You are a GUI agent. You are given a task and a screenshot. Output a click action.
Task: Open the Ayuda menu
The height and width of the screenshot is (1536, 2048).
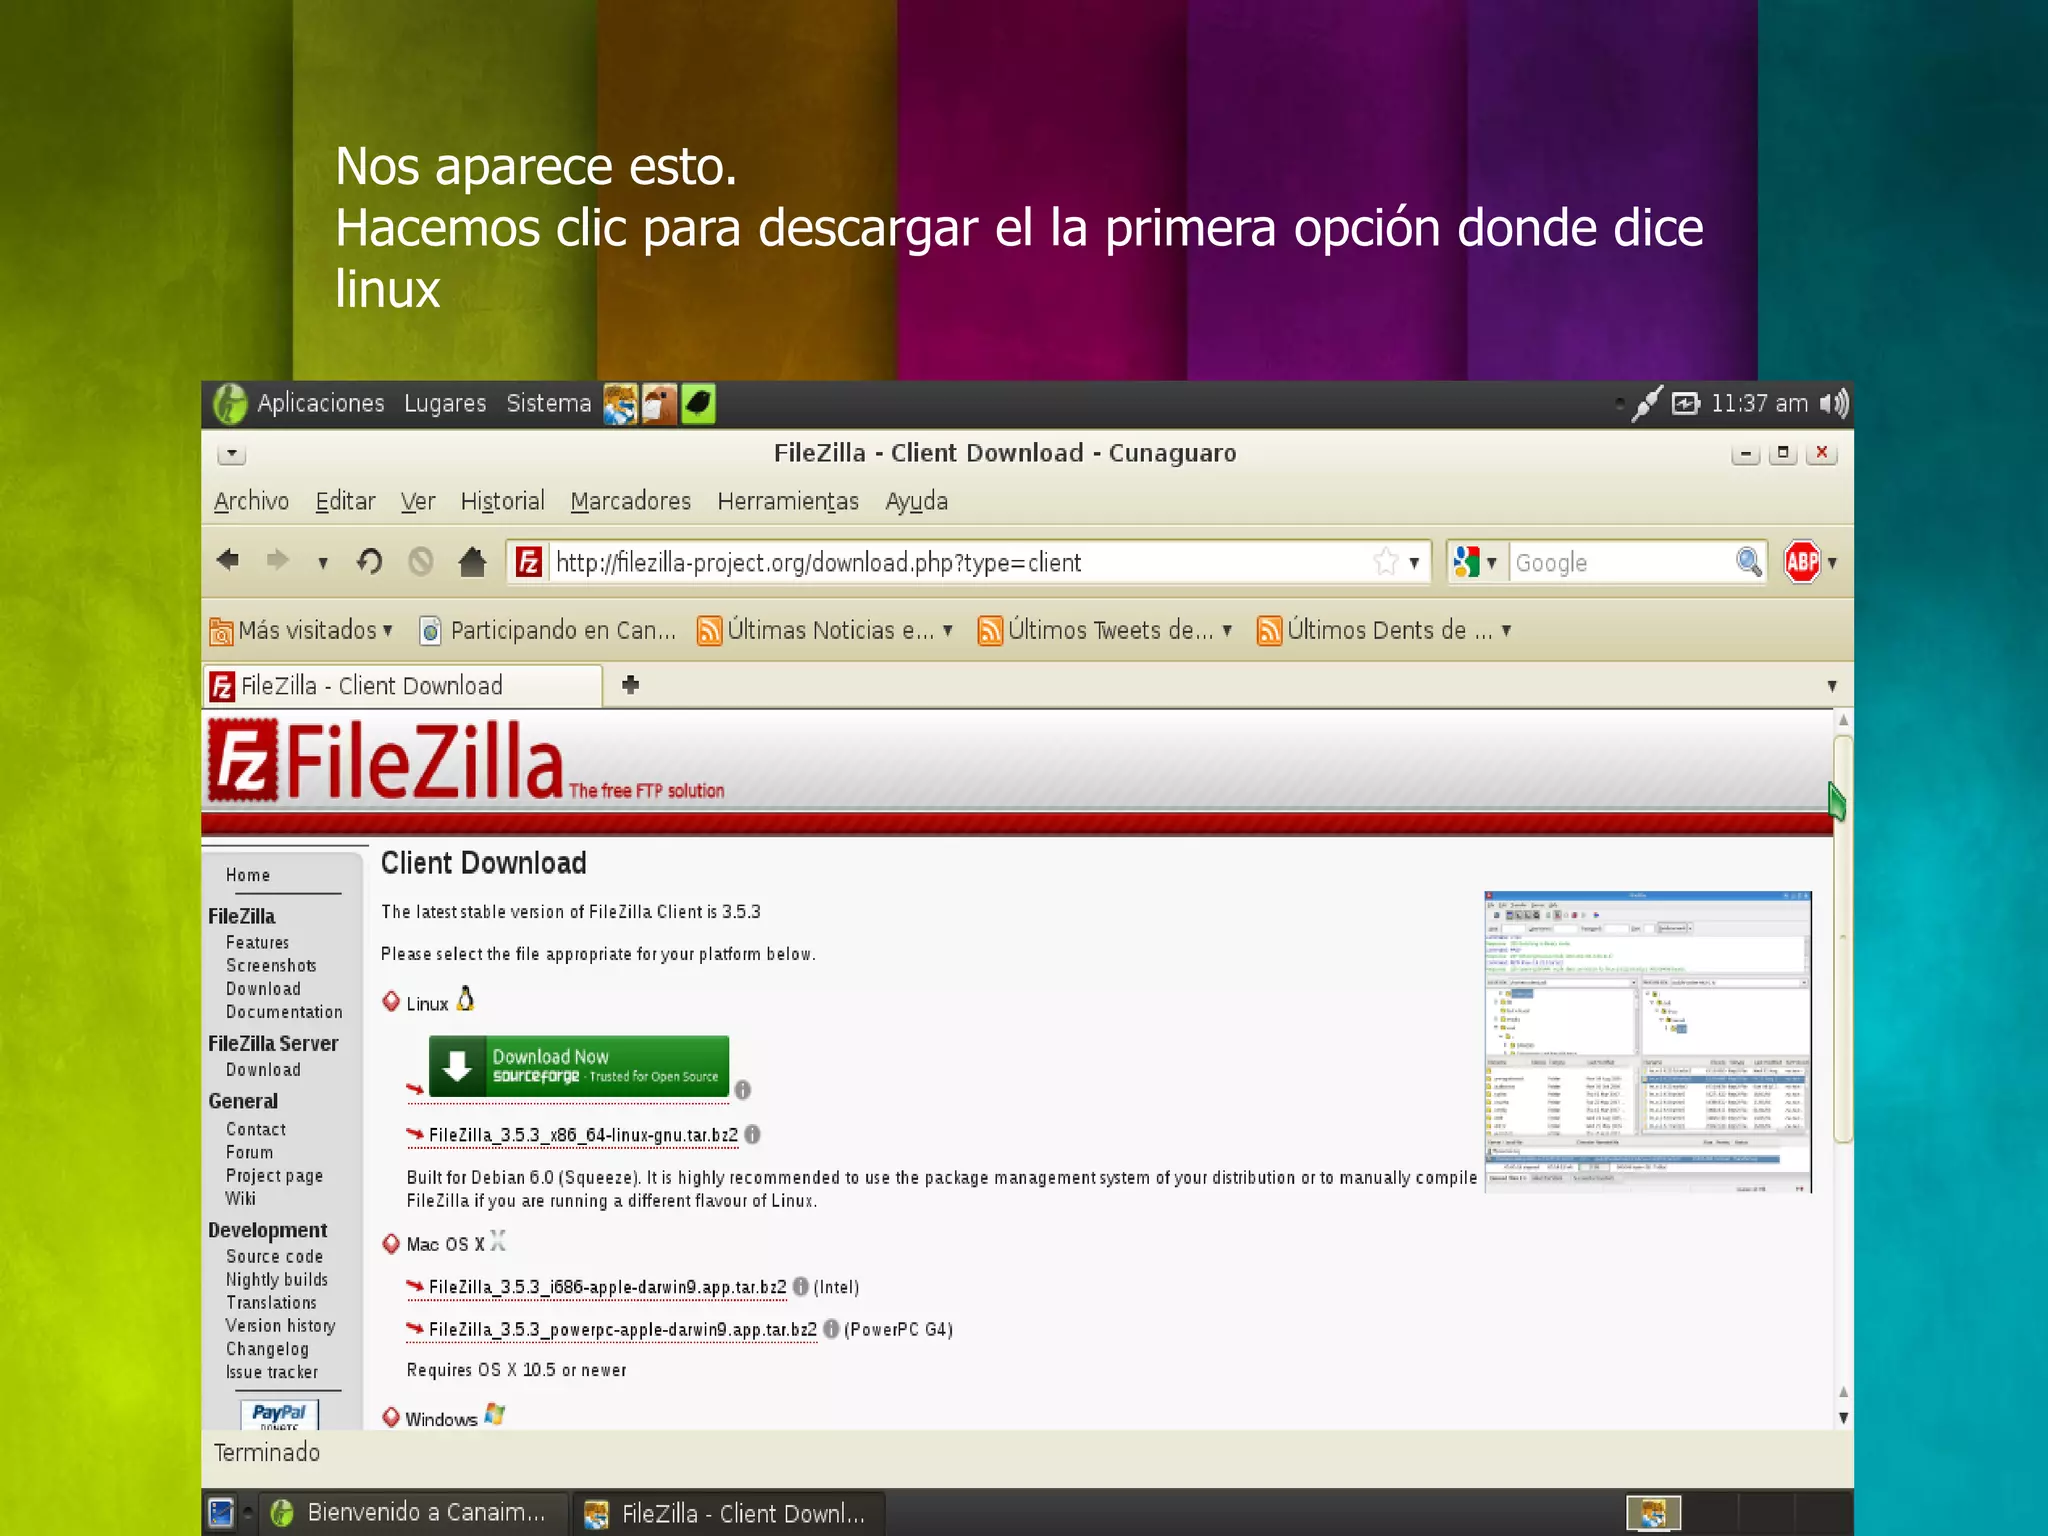[x=916, y=501]
